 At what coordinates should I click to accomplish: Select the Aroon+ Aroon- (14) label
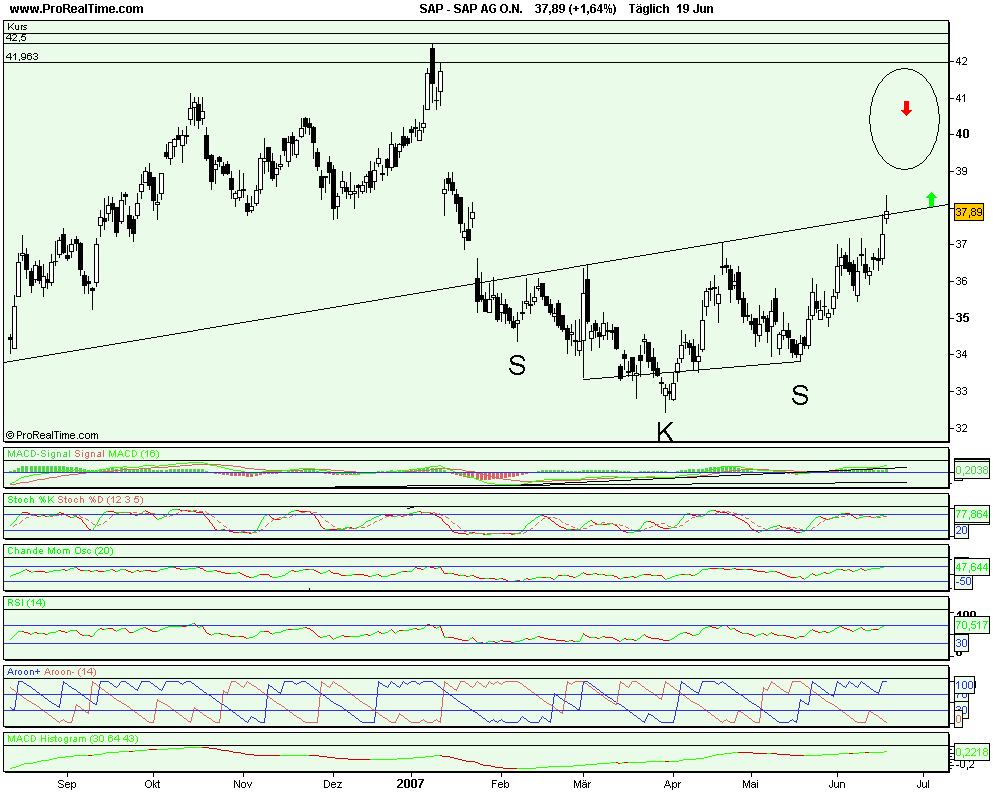click(x=52, y=671)
